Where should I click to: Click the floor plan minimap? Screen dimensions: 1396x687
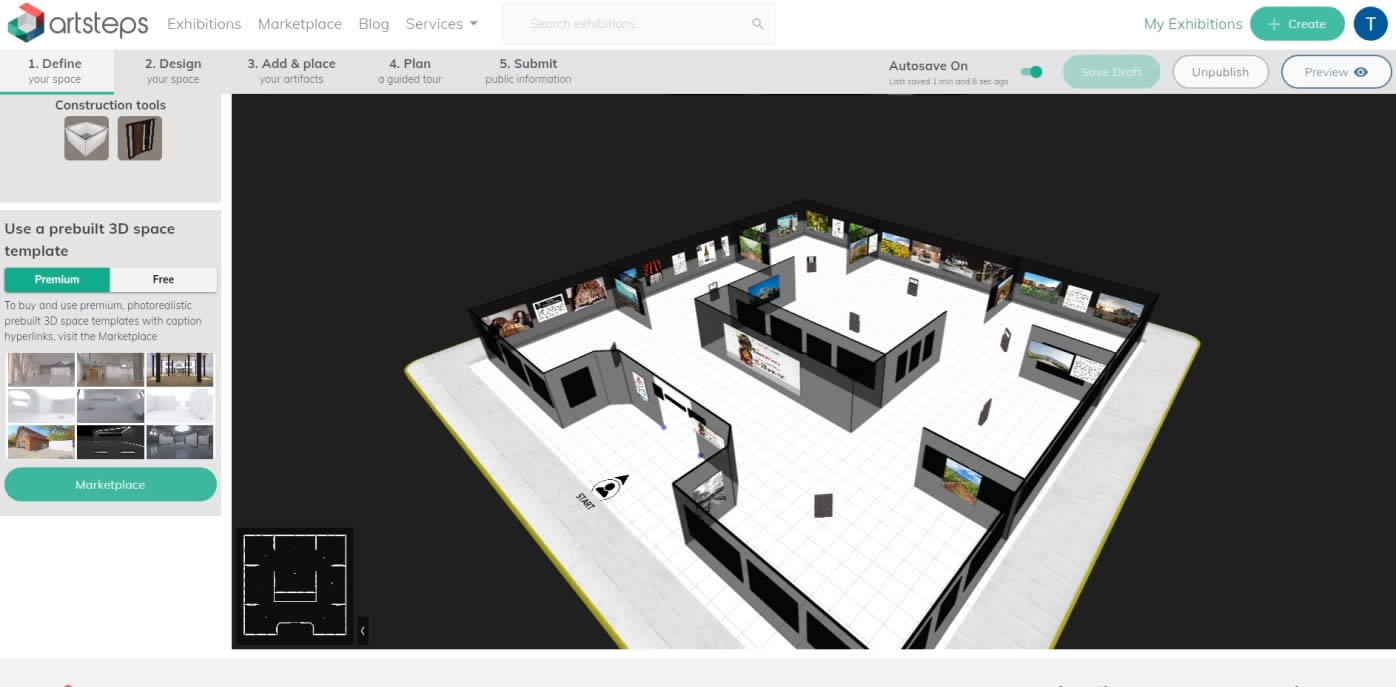(295, 585)
